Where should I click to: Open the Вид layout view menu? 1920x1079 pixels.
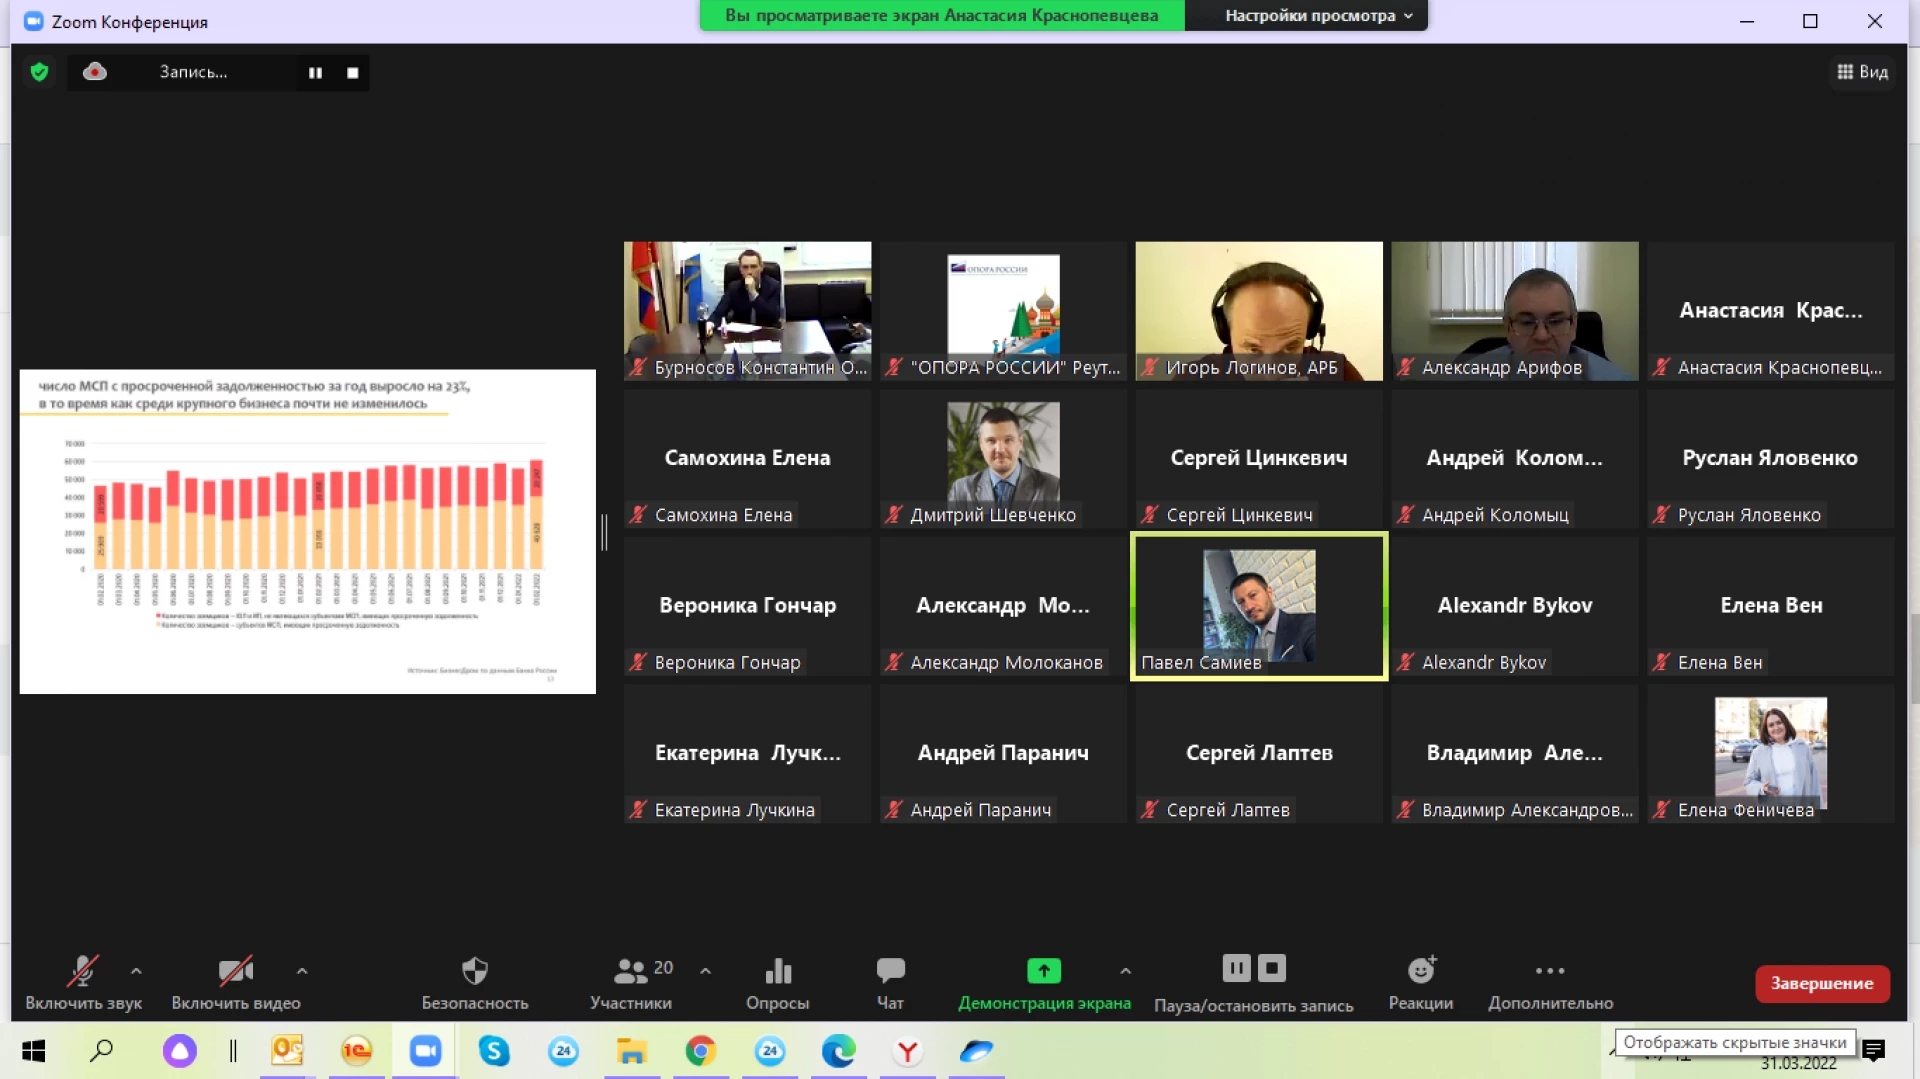(x=1862, y=72)
